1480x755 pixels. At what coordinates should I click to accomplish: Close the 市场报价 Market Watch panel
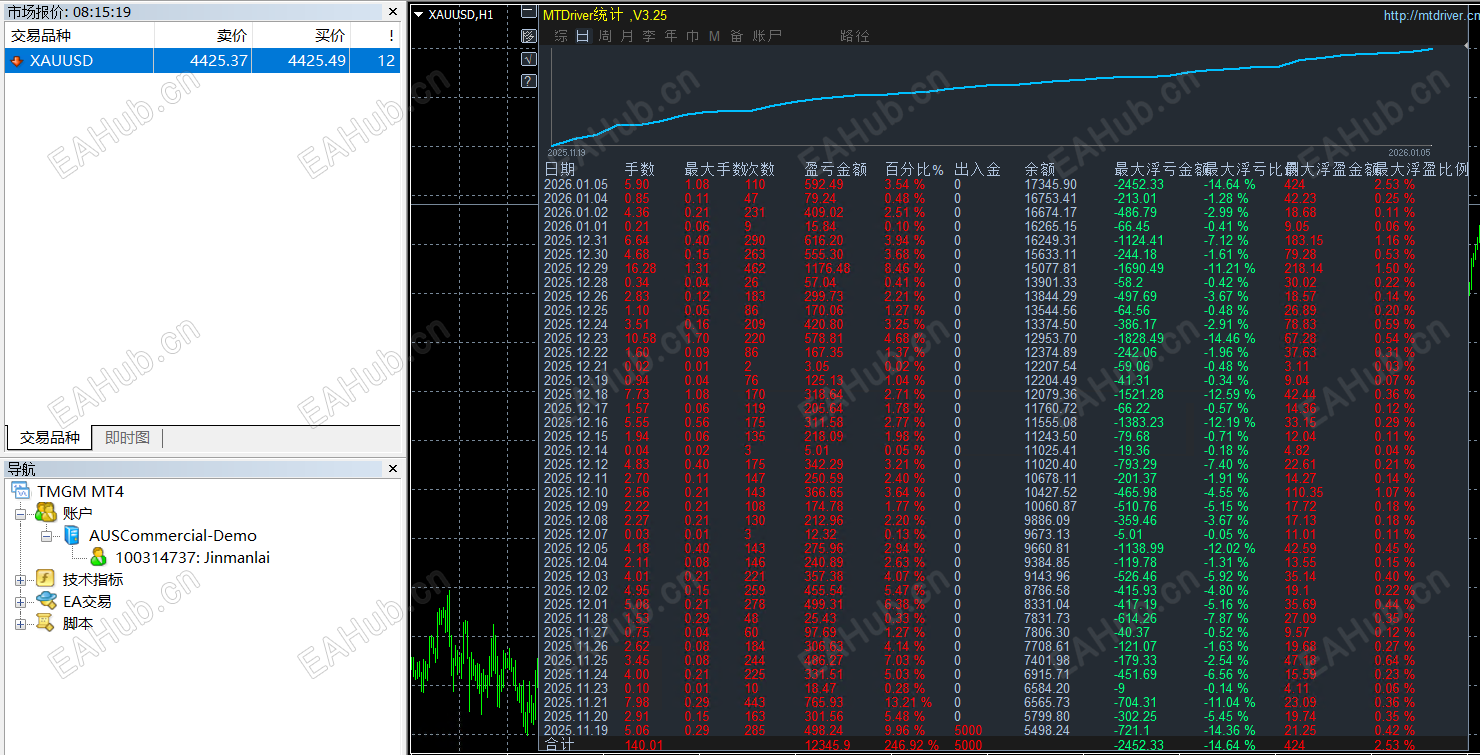[x=392, y=12]
